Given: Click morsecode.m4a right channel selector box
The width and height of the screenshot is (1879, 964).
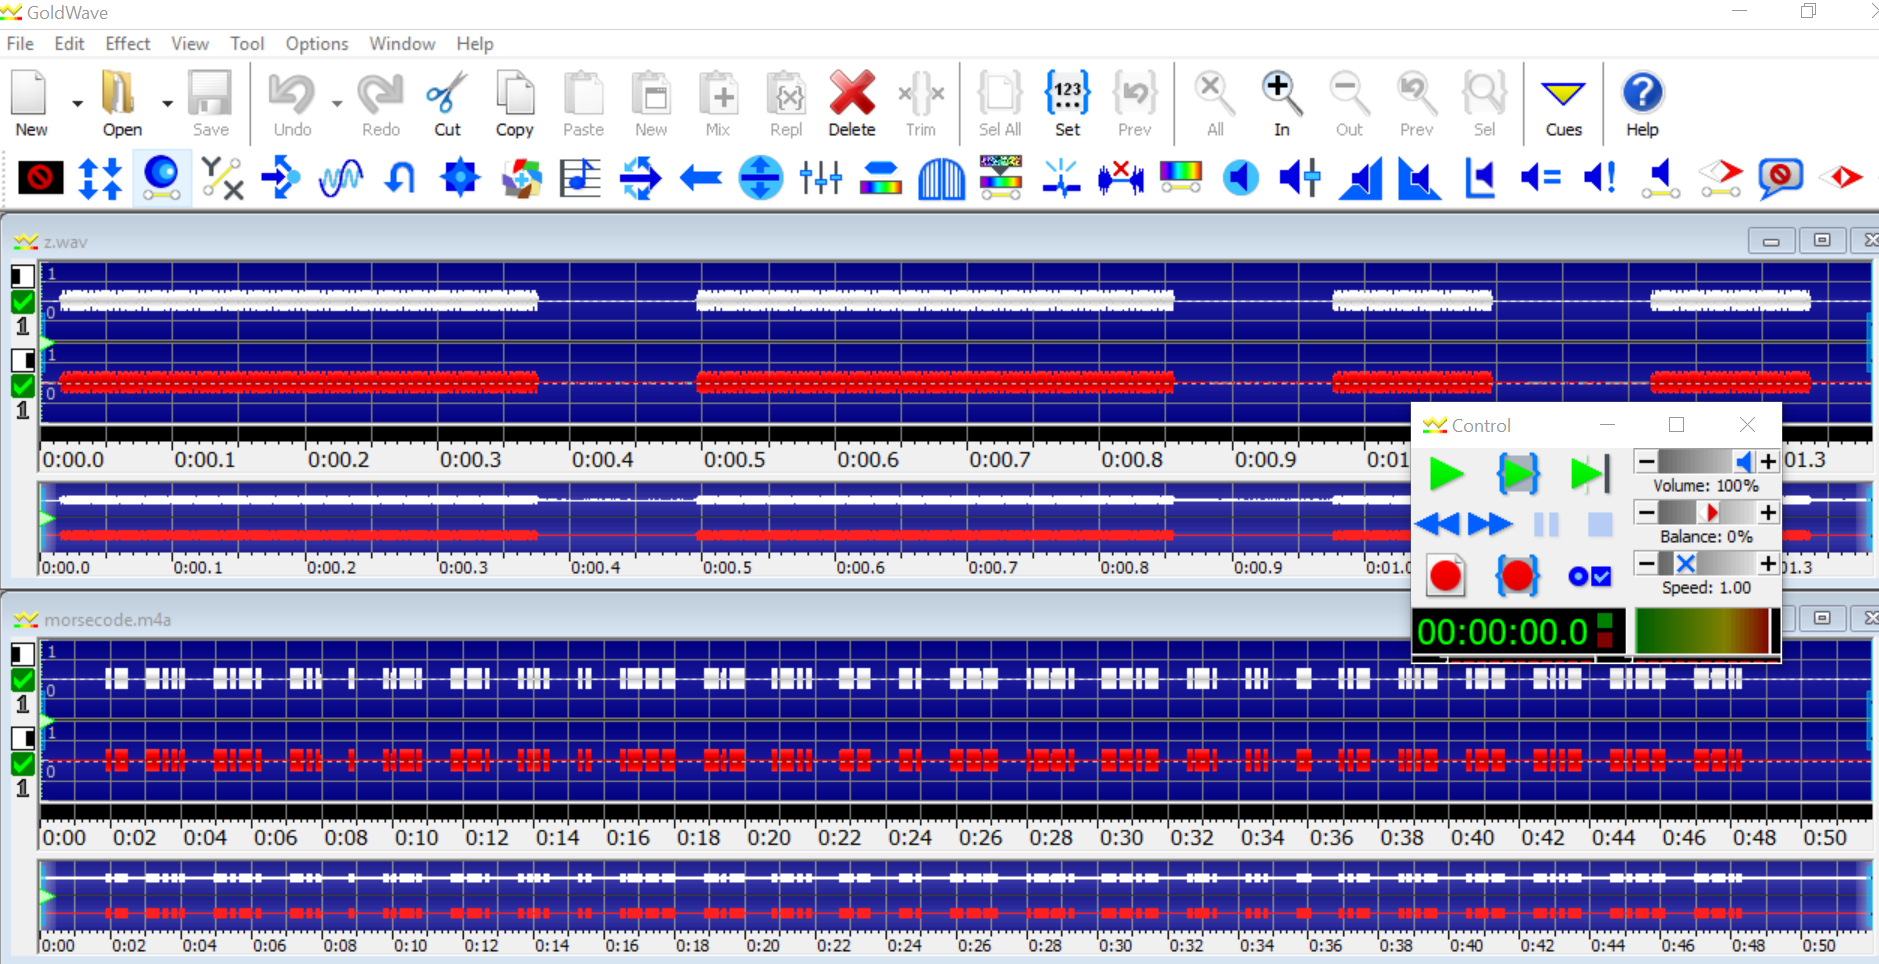Looking at the screenshot, I should [22, 737].
